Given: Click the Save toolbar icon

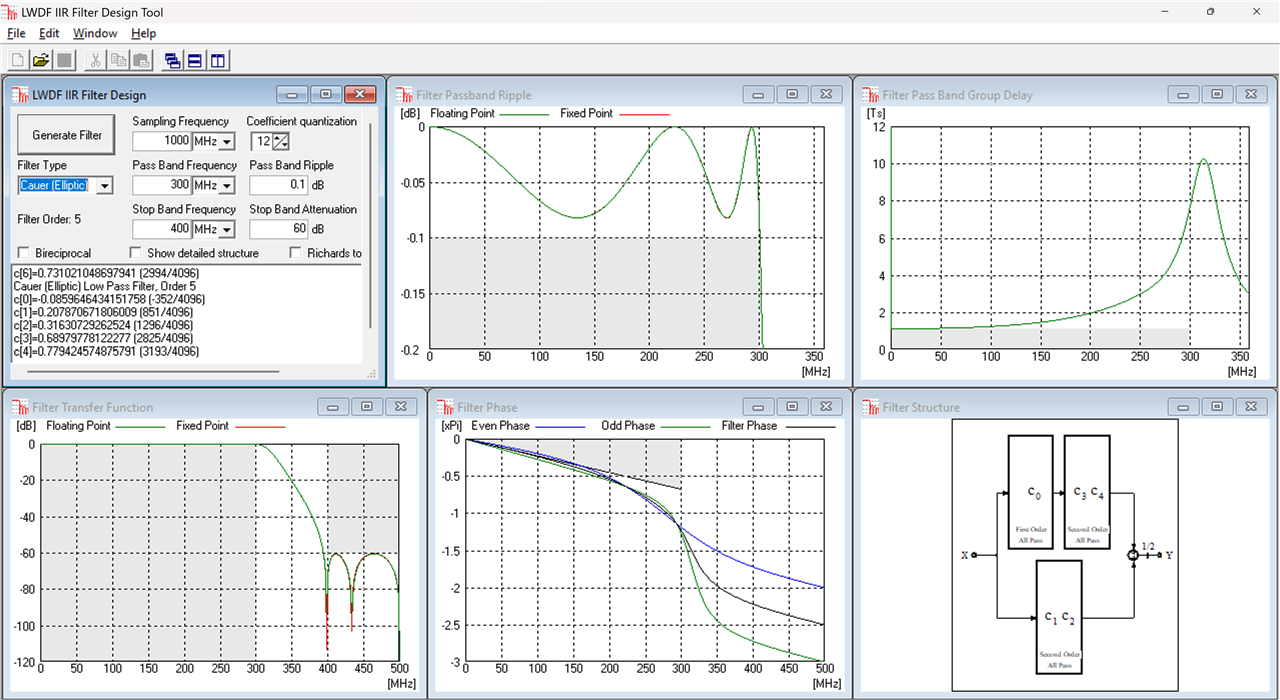Looking at the screenshot, I should (64, 60).
